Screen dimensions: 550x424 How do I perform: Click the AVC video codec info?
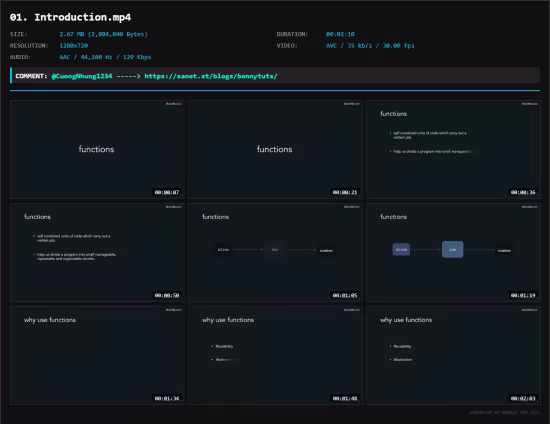point(370,46)
